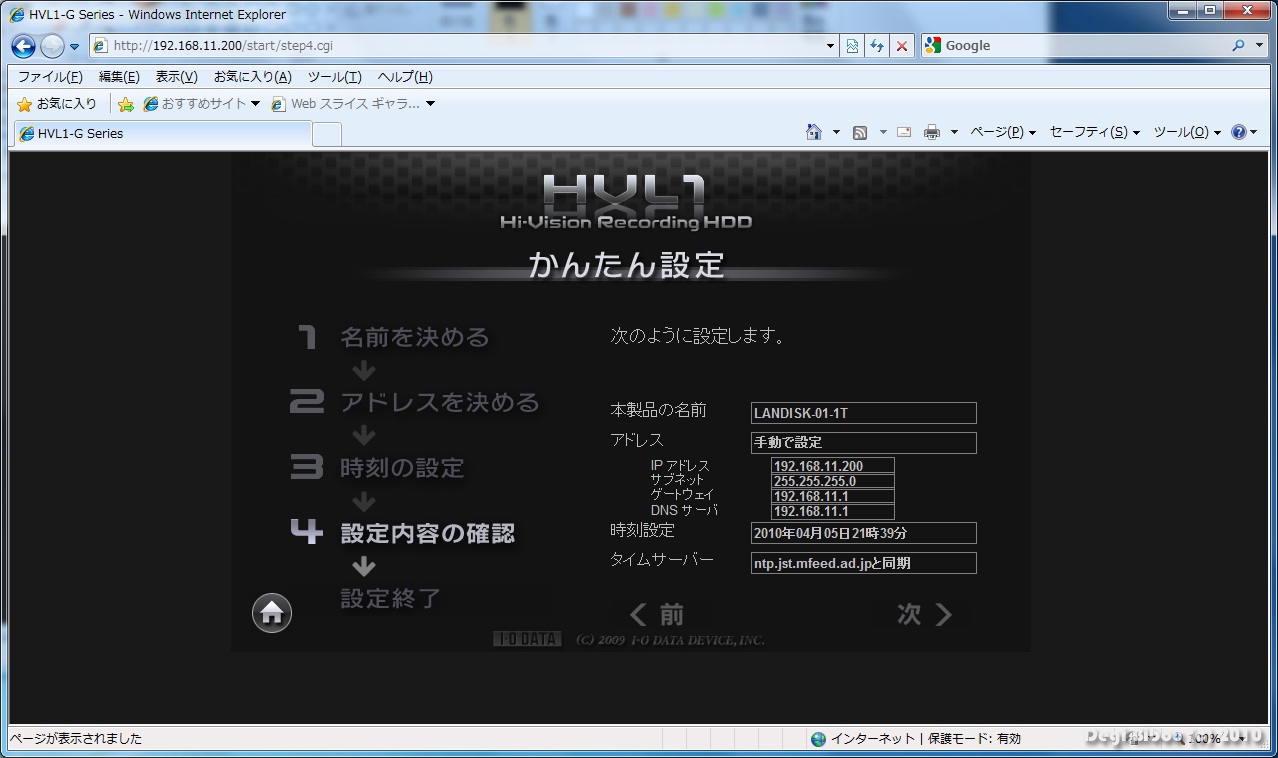
Task: Select the HVL1-G Series browser tab
Action: (162, 133)
